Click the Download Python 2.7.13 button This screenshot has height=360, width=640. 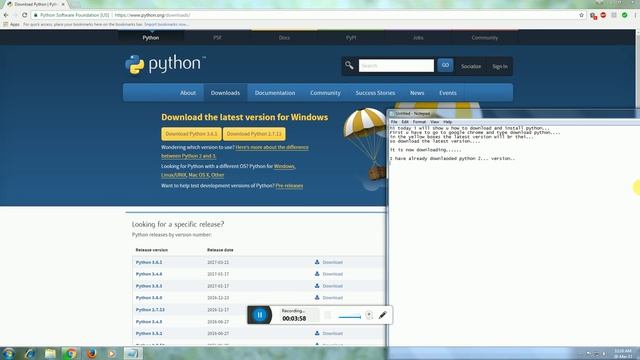254,134
